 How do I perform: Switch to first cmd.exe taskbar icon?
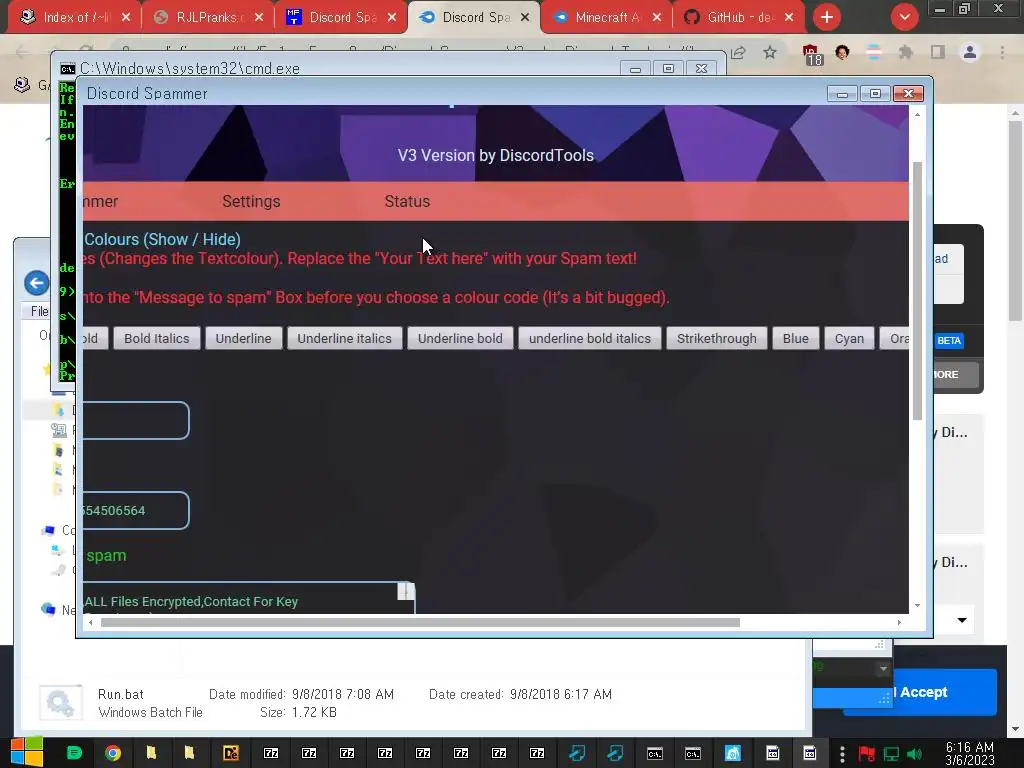click(x=654, y=754)
